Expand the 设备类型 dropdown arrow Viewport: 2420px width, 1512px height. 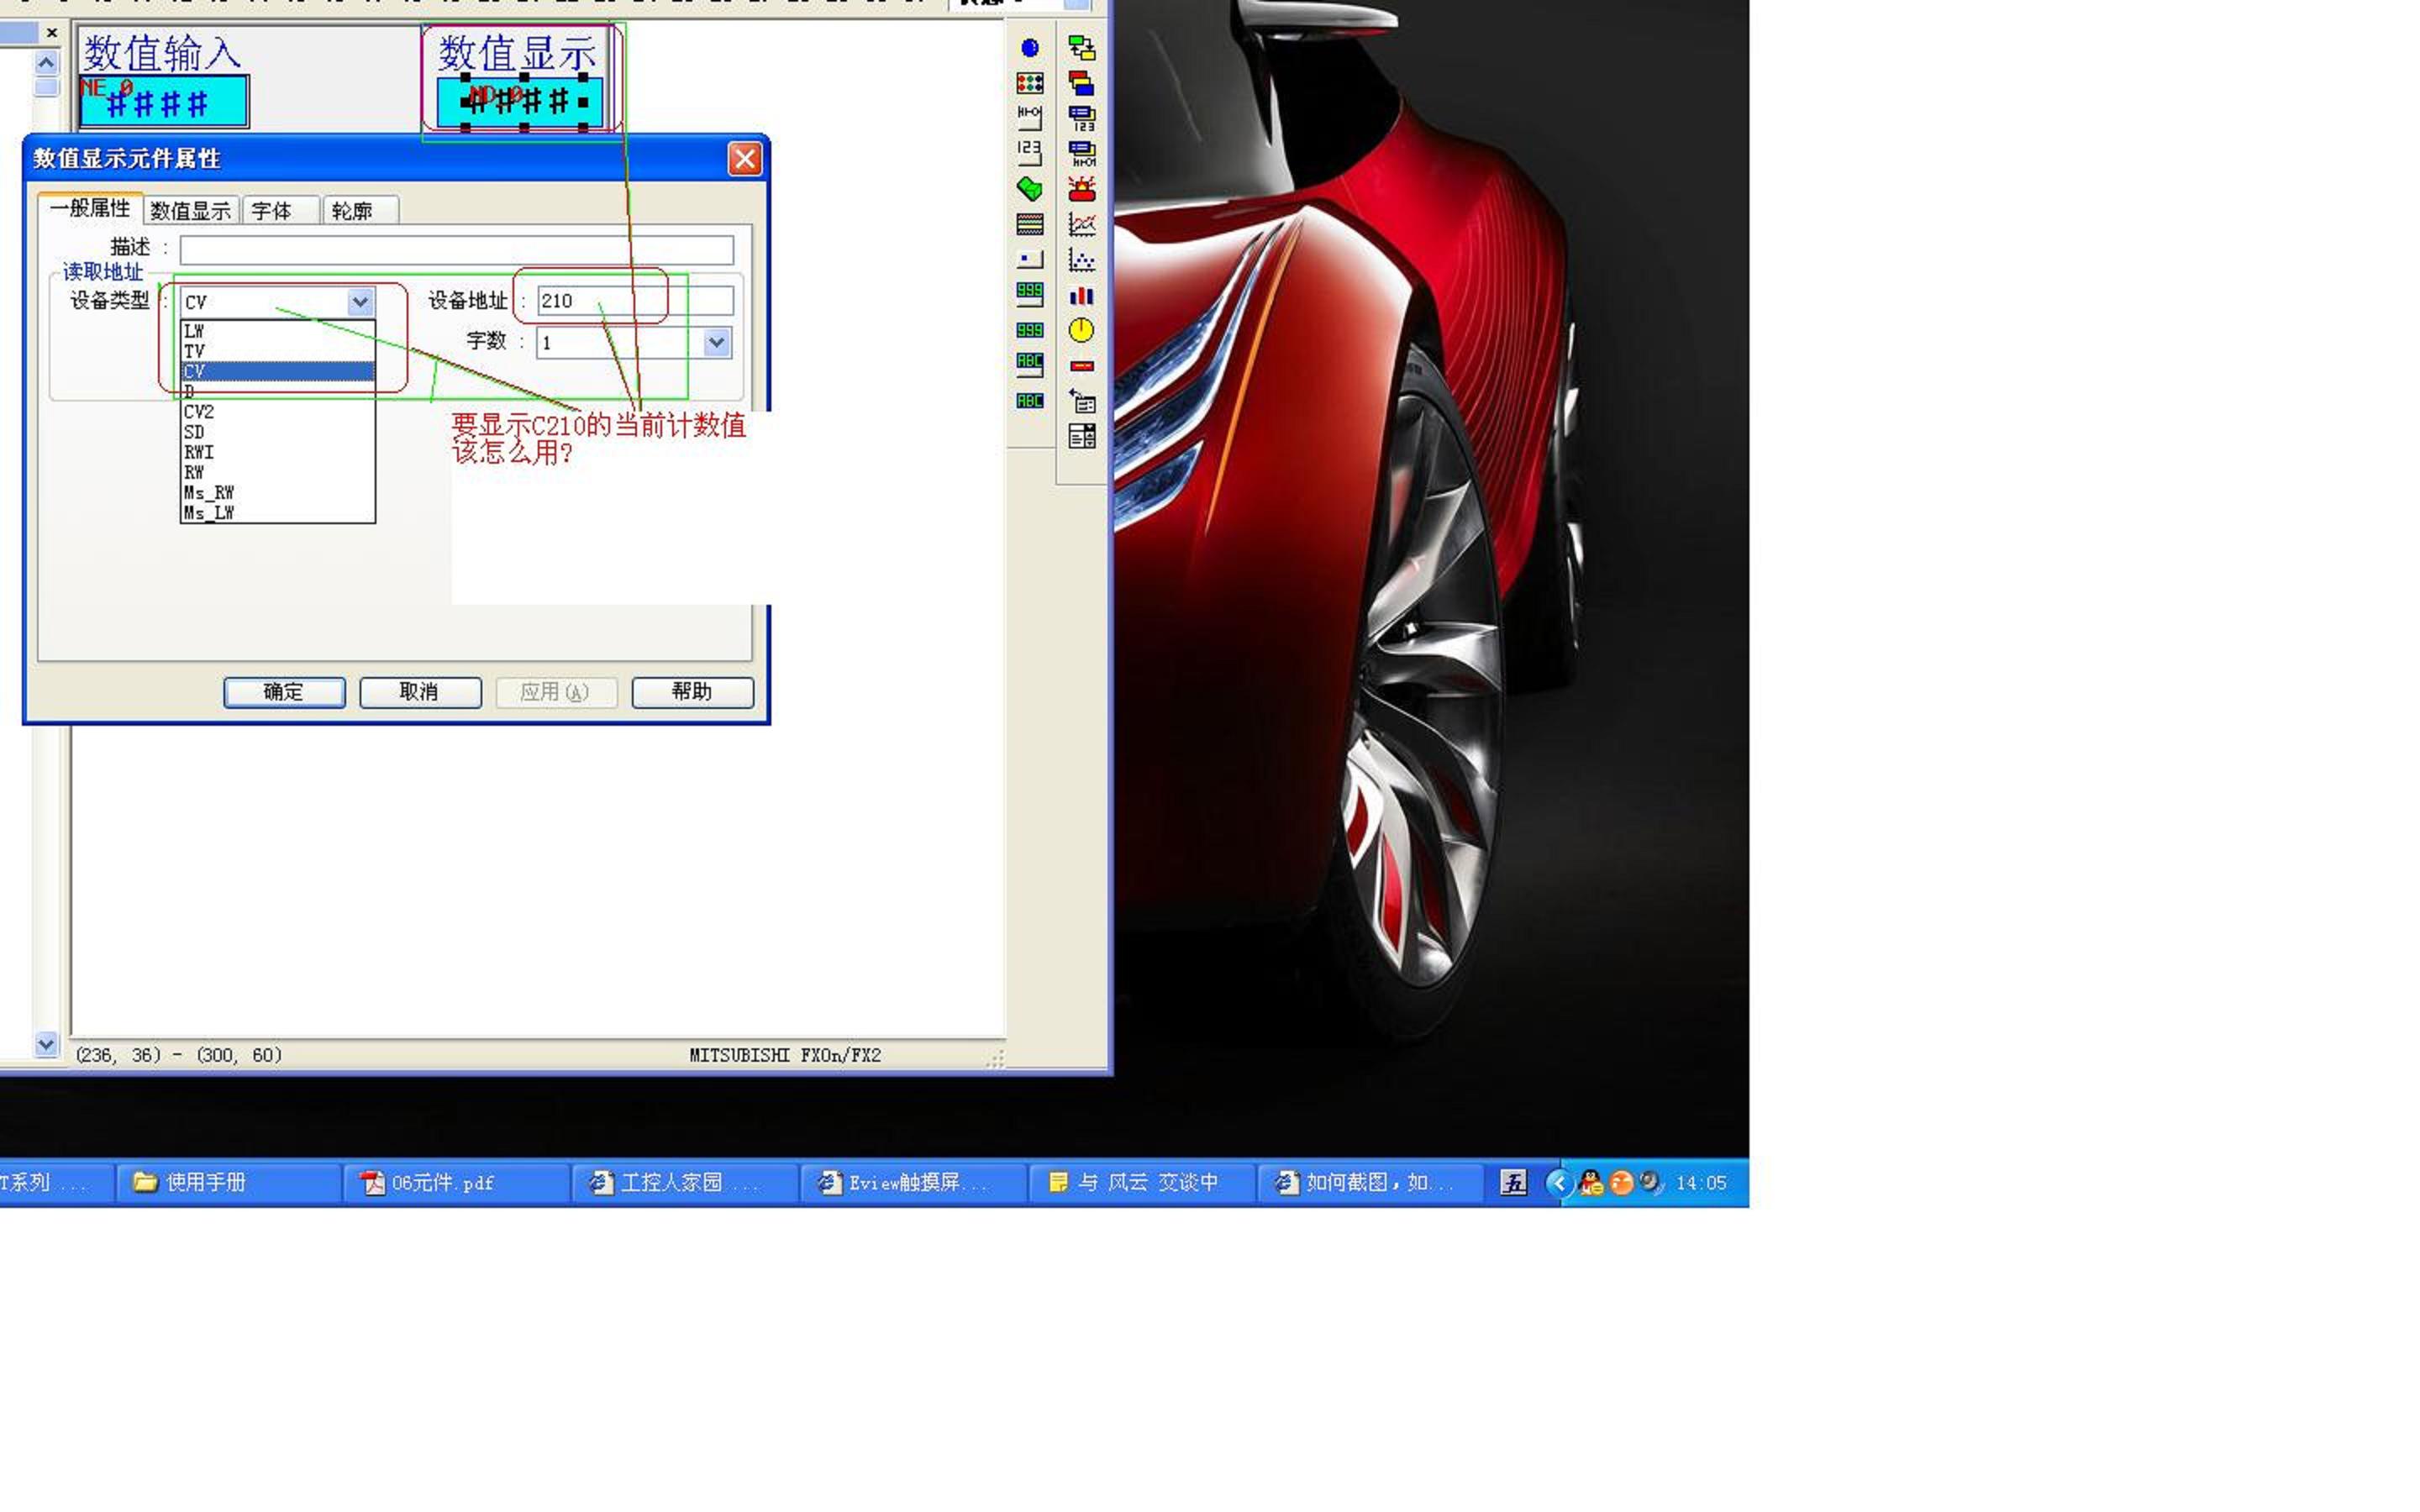point(360,302)
